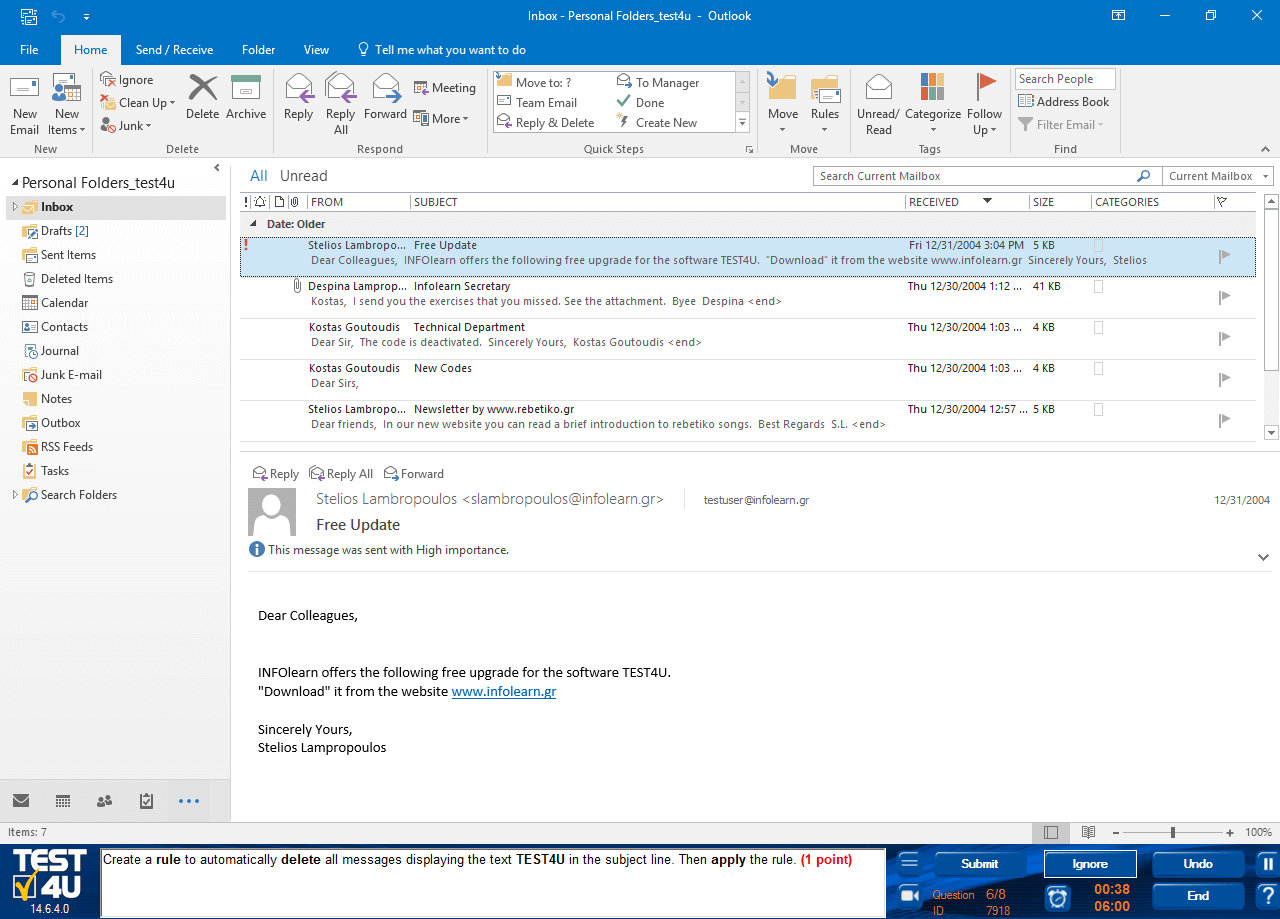This screenshot has height=919, width=1280.
Task: Click Forward in the ribbon
Action: point(385,97)
